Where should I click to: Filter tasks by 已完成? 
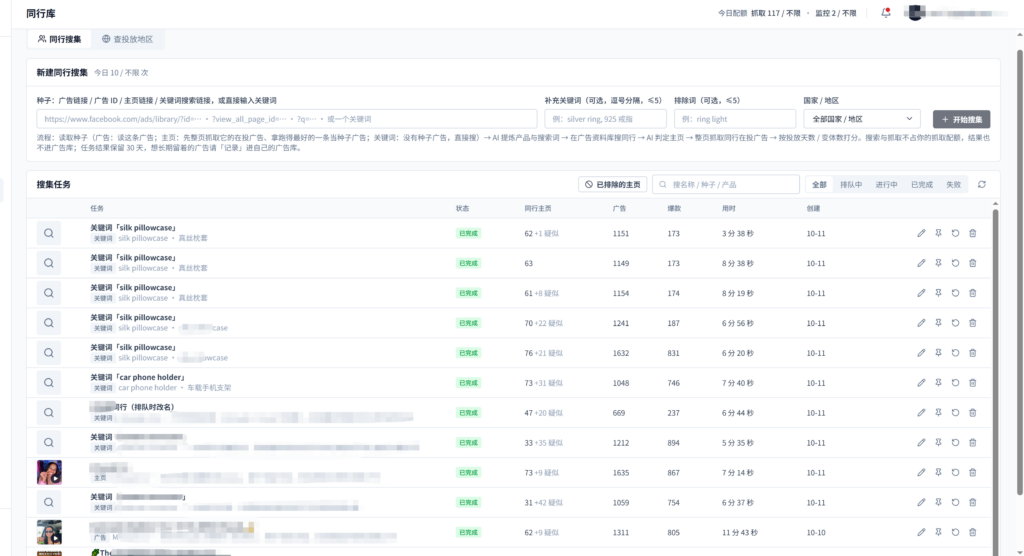[921, 185]
